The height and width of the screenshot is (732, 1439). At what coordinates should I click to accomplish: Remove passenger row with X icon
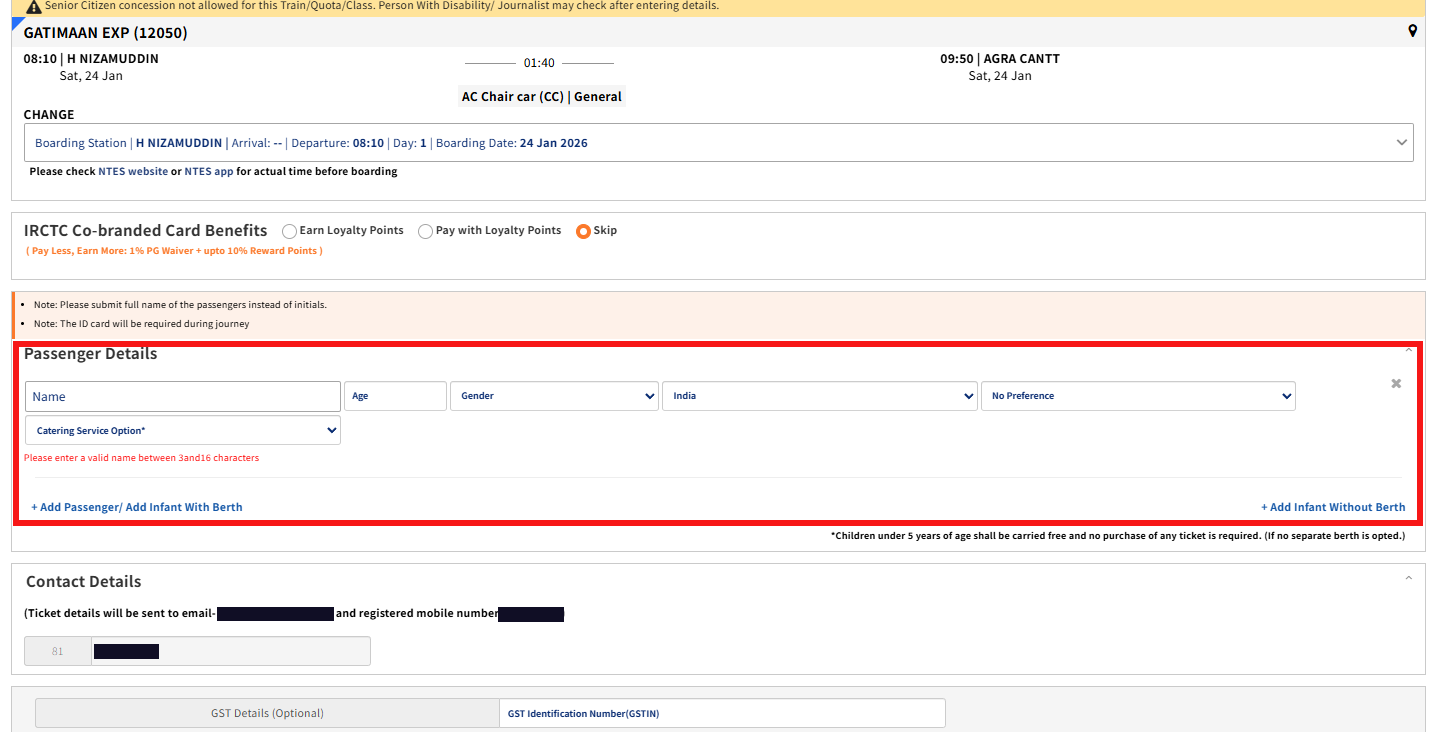click(x=1396, y=384)
